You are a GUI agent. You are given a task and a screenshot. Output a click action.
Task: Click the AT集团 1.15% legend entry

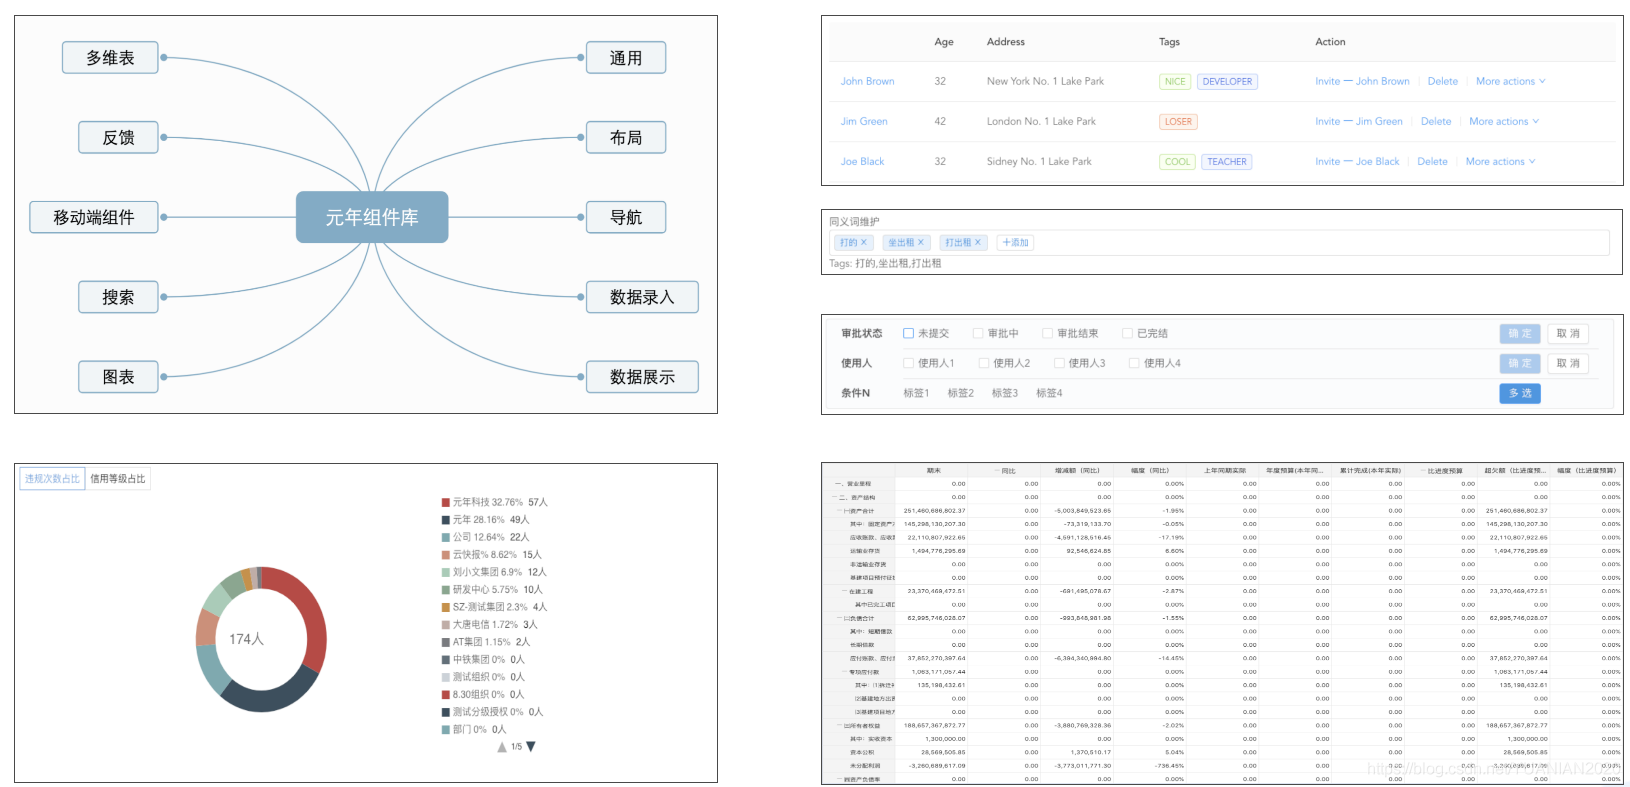(x=487, y=642)
